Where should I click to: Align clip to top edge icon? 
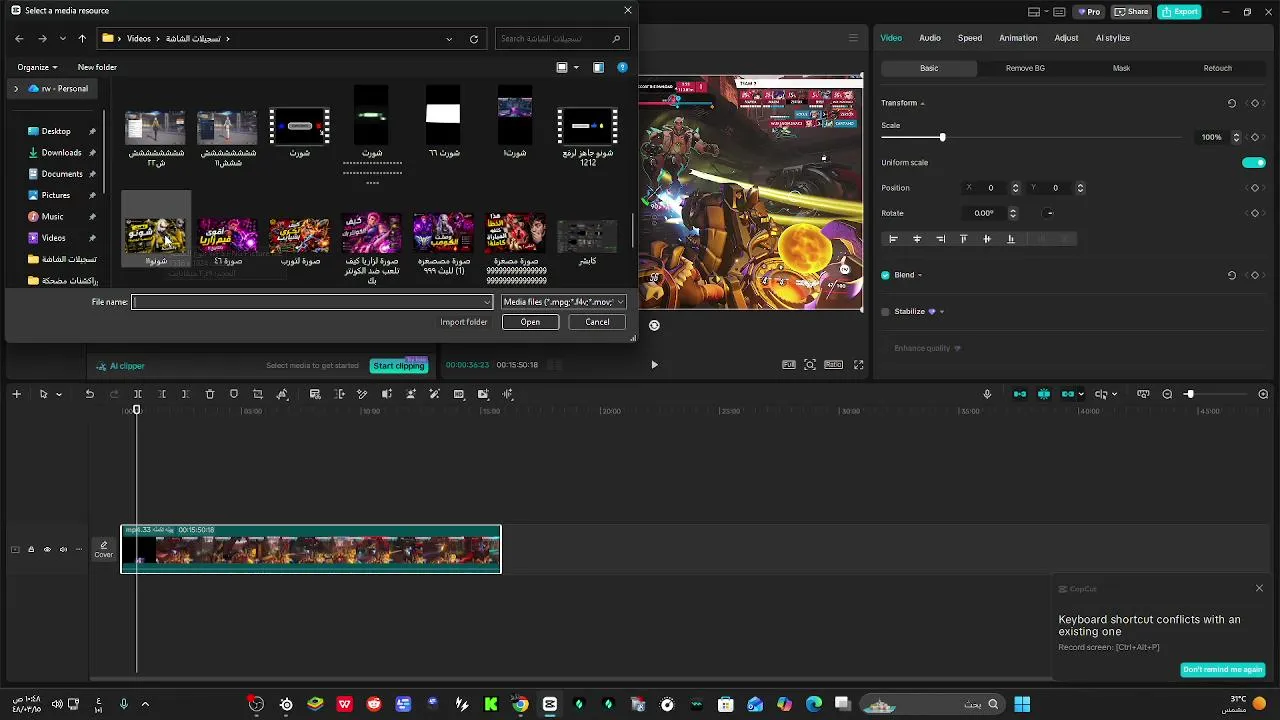point(964,239)
